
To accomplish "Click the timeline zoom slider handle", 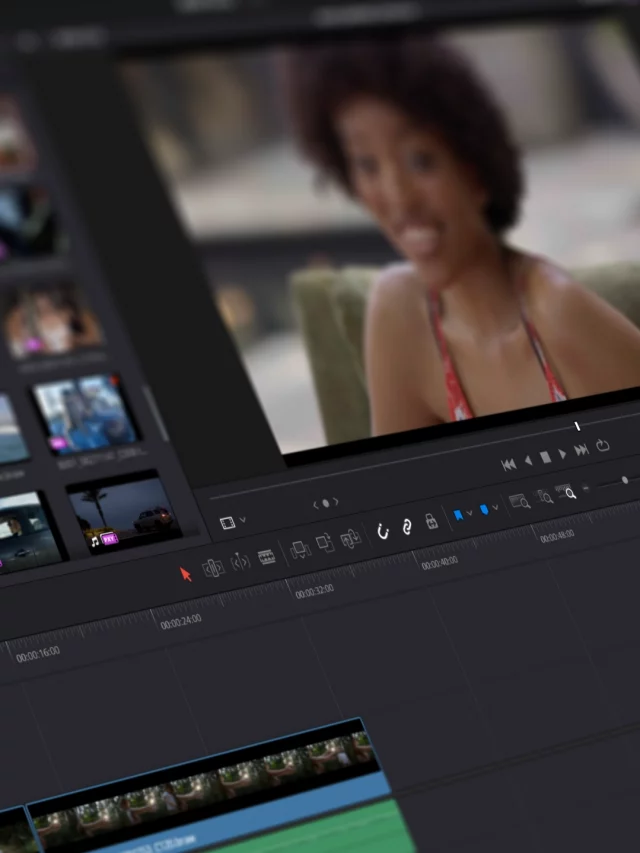I will point(625,480).
